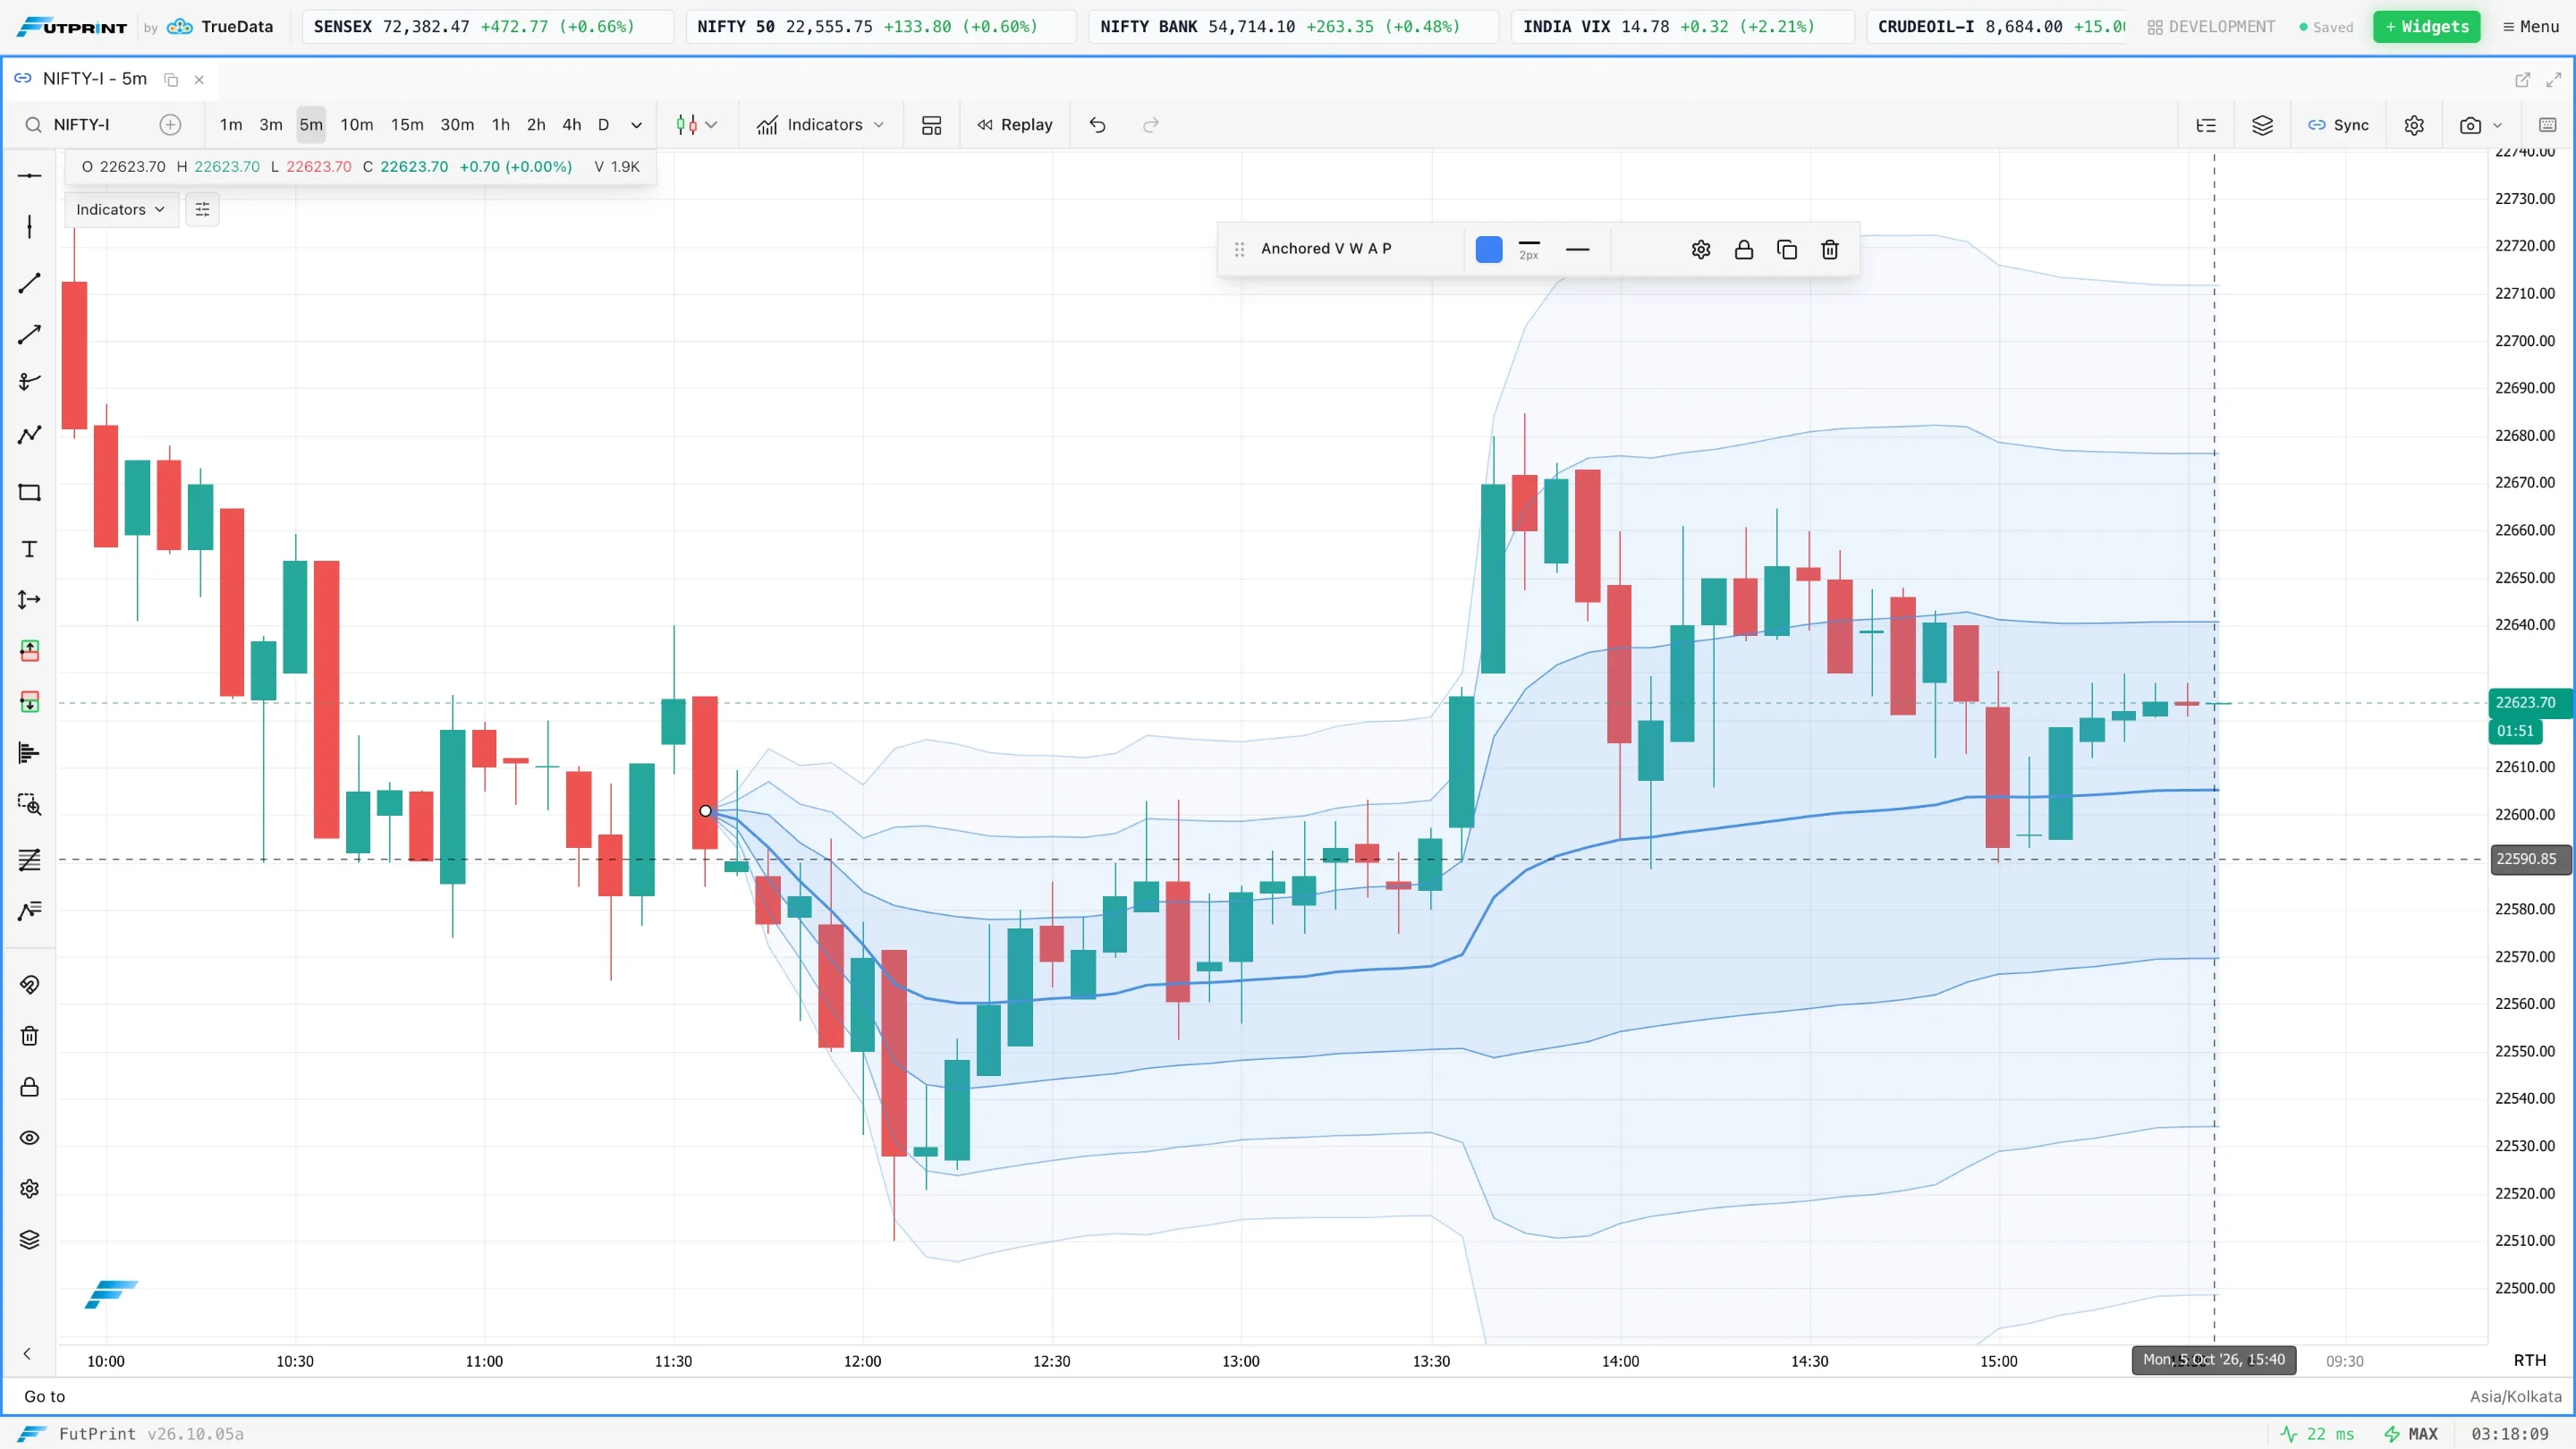Switch to the 15m timeframe
This screenshot has height=1449, width=2576.
point(407,125)
